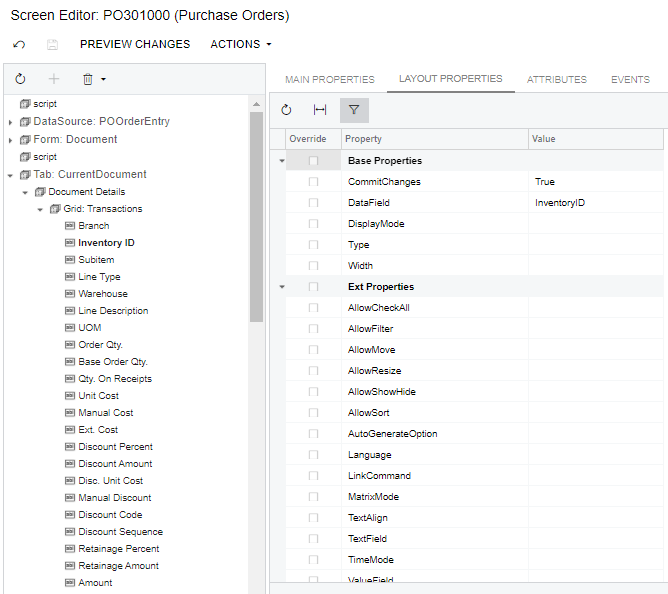The height and width of the screenshot is (594, 668).
Task: Click the trash delete icon in tree toolbar
Action: point(88,79)
